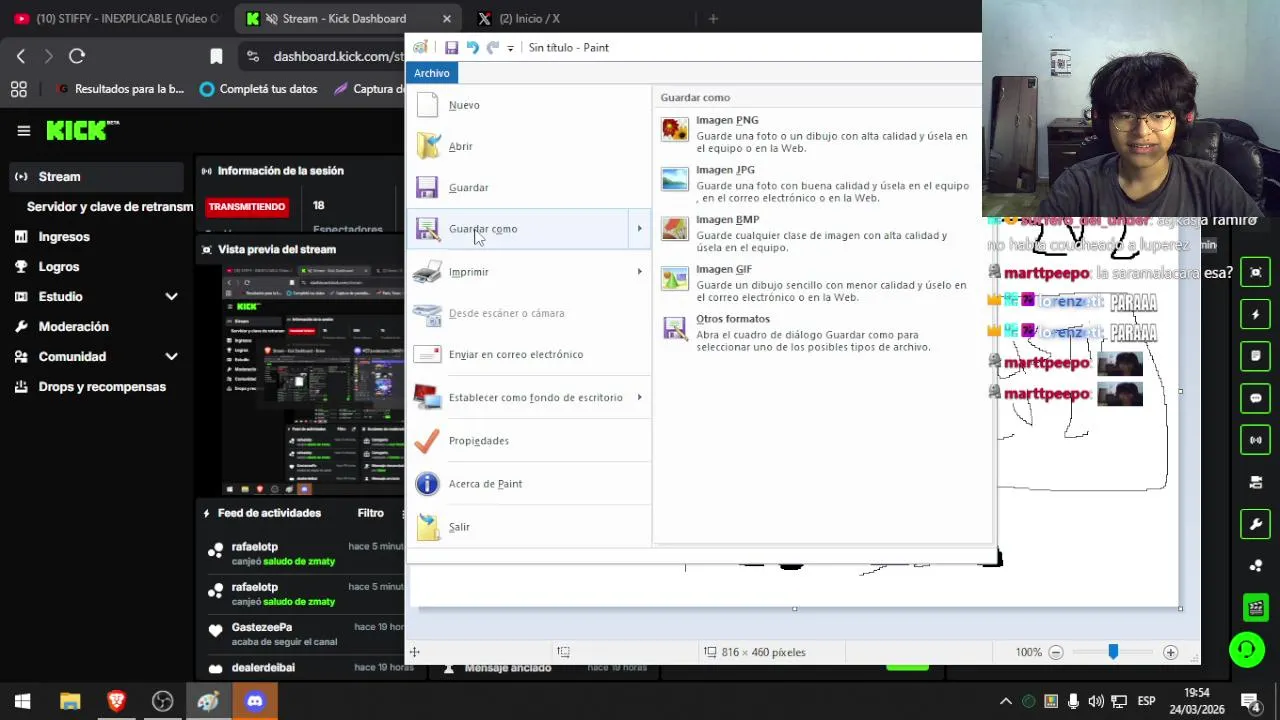
Task: Expand the Guardar como submenu arrow
Action: coord(640,229)
